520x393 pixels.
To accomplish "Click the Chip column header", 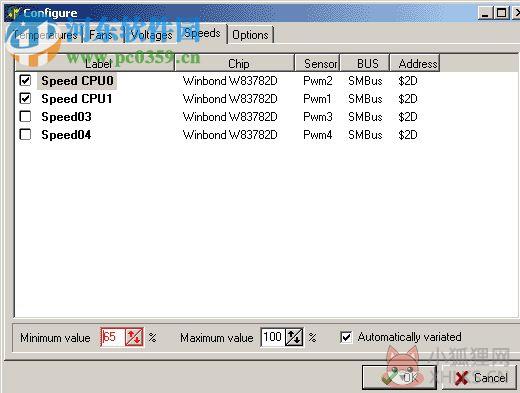I will tap(235, 63).
